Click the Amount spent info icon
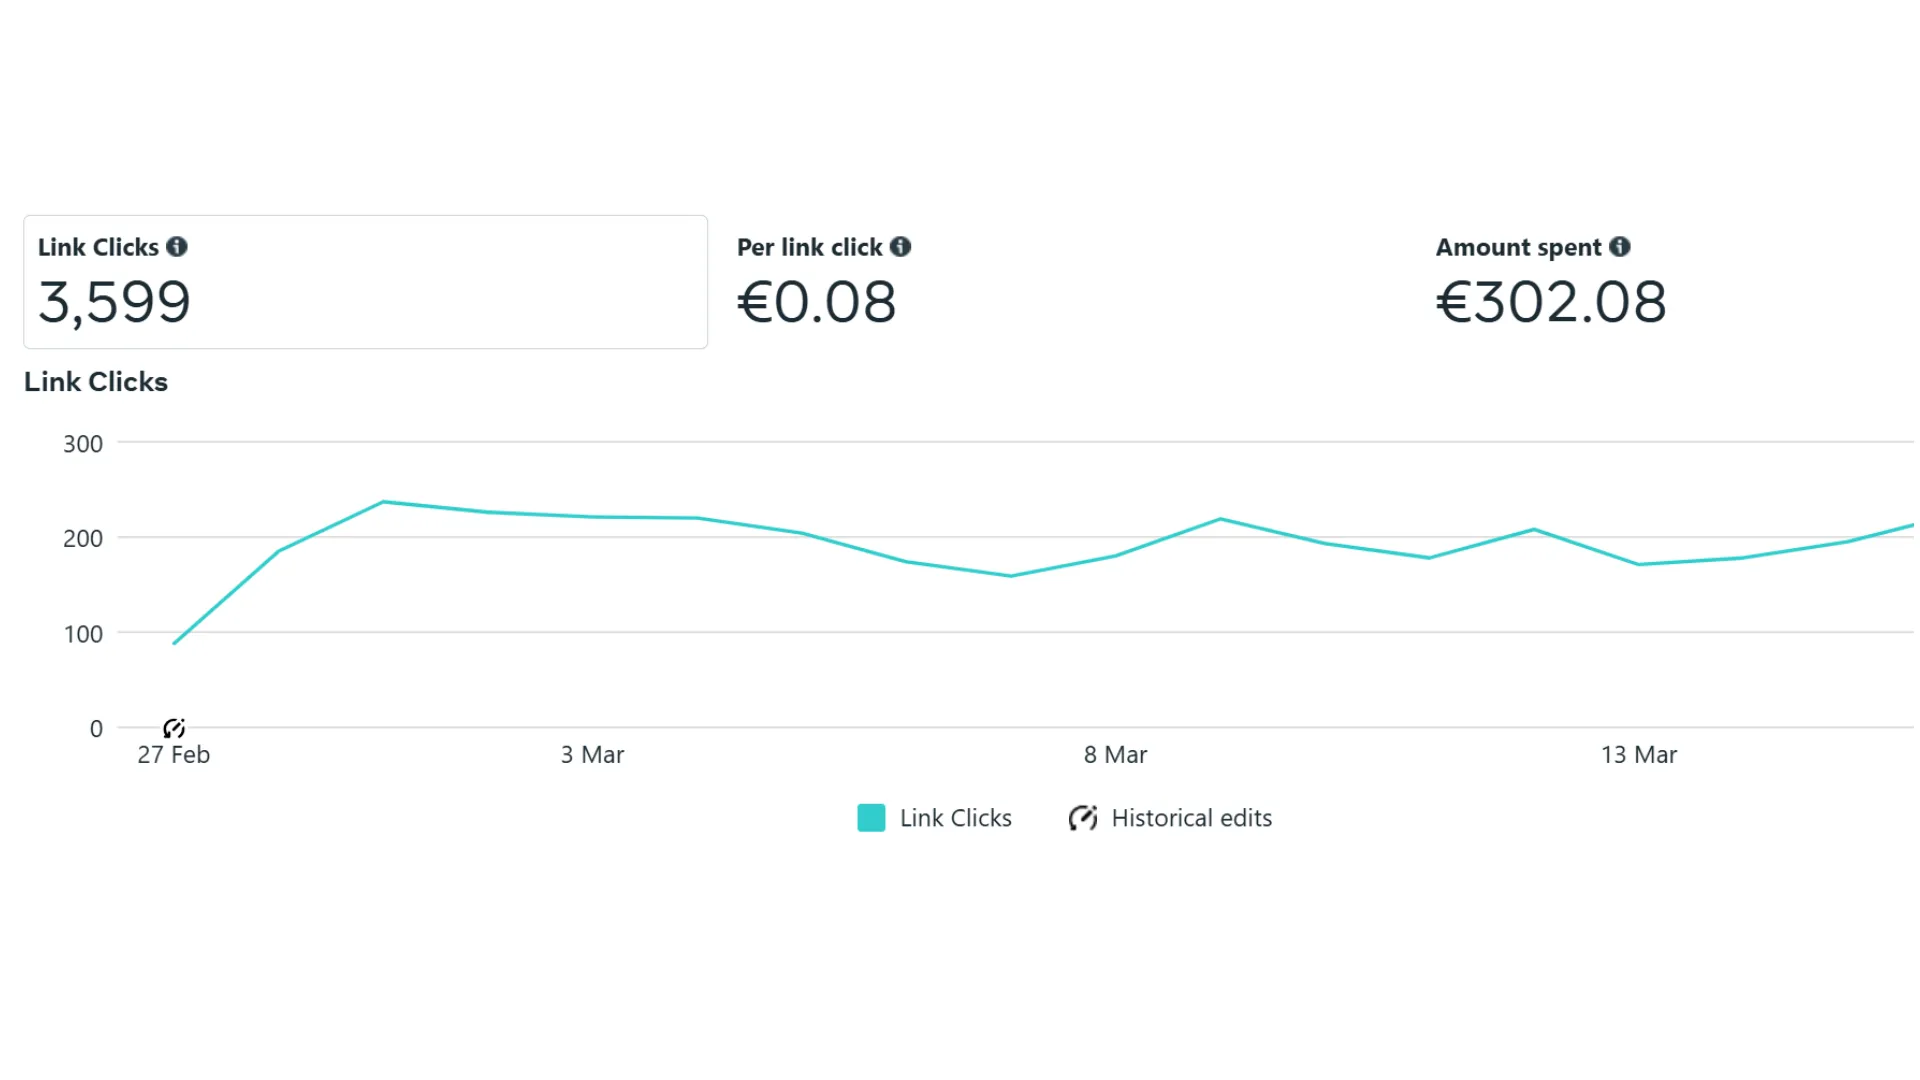The height and width of the screenshot is (1080, 1920). (1620, 247)
